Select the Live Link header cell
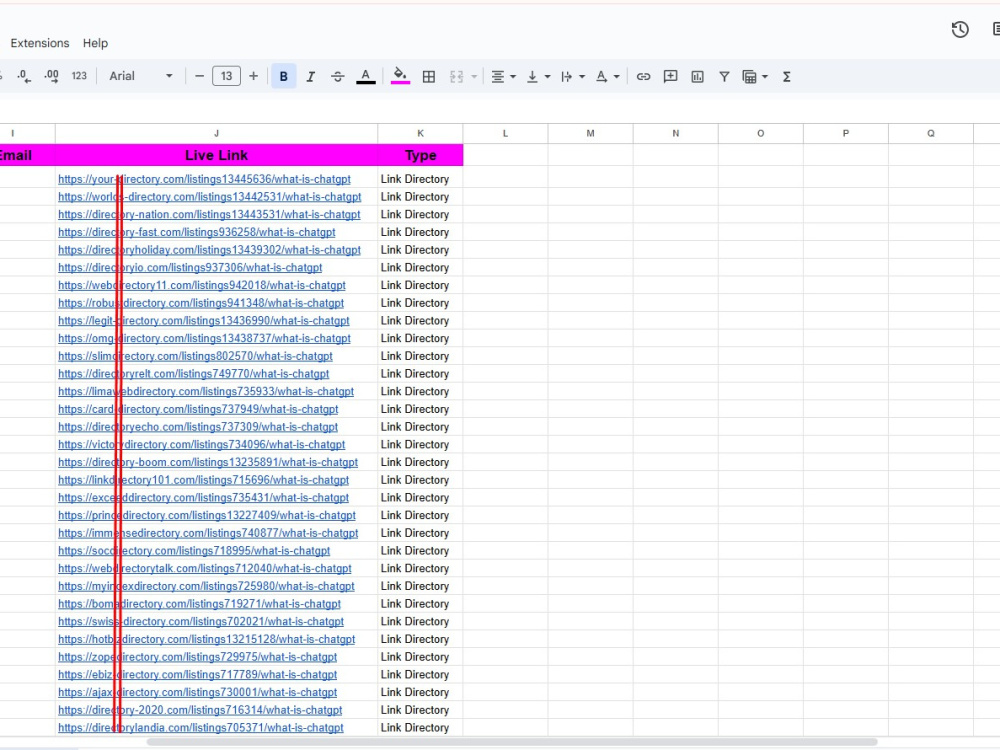Screen dimensions: 1000x750 click(x=216, y=155)
